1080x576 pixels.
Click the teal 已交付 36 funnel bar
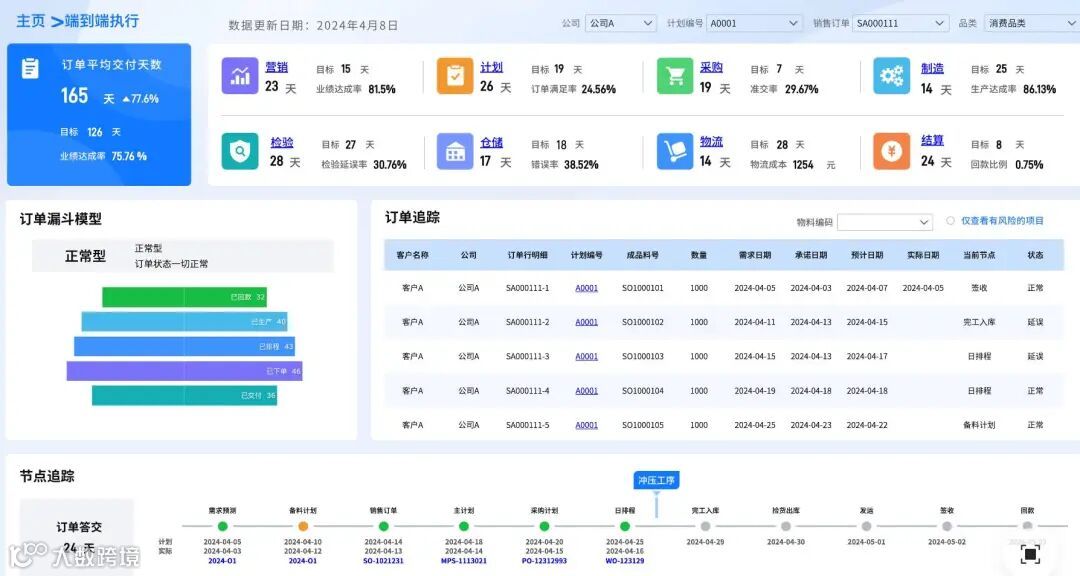pos(185,395)
